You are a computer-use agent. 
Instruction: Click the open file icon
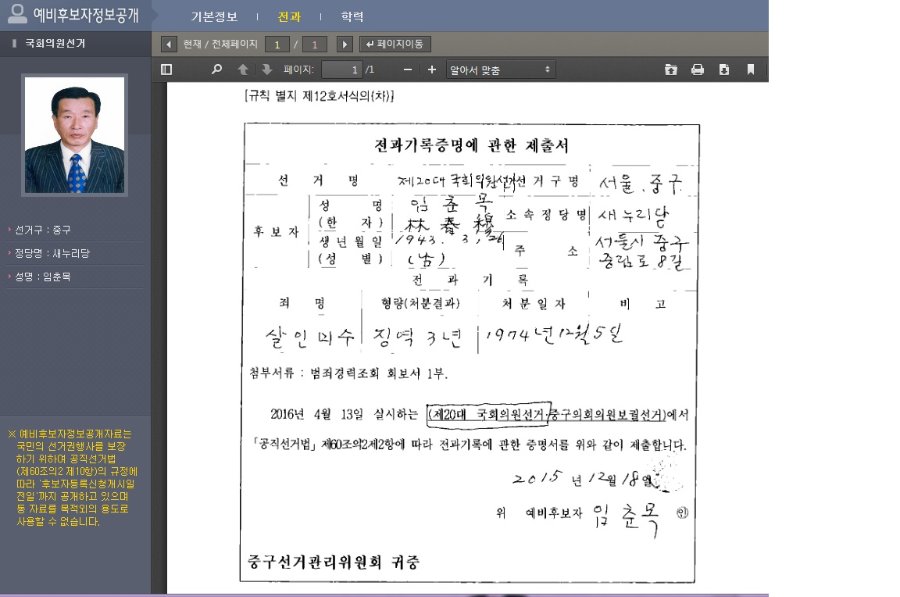[x=671, y=70]
